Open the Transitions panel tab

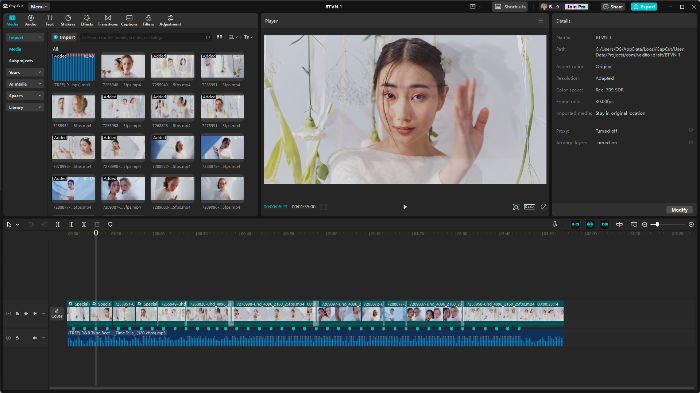point(108,20)
